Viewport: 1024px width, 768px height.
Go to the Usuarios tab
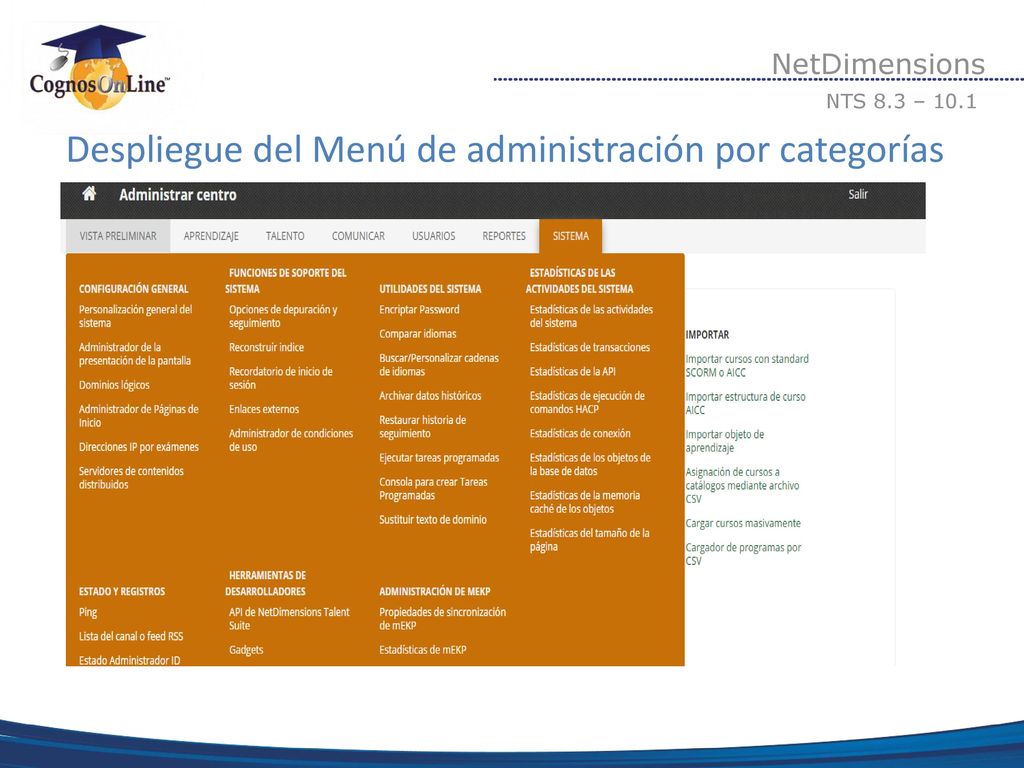(x=434, y=236)
